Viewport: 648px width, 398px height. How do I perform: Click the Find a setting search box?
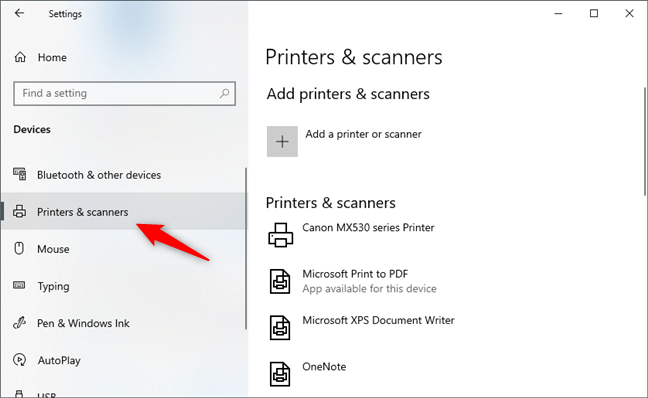[x=124, y=93]
